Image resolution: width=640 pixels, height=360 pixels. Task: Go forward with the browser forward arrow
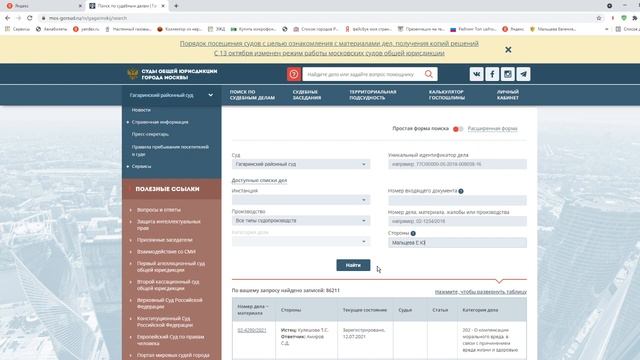(18, 18)
